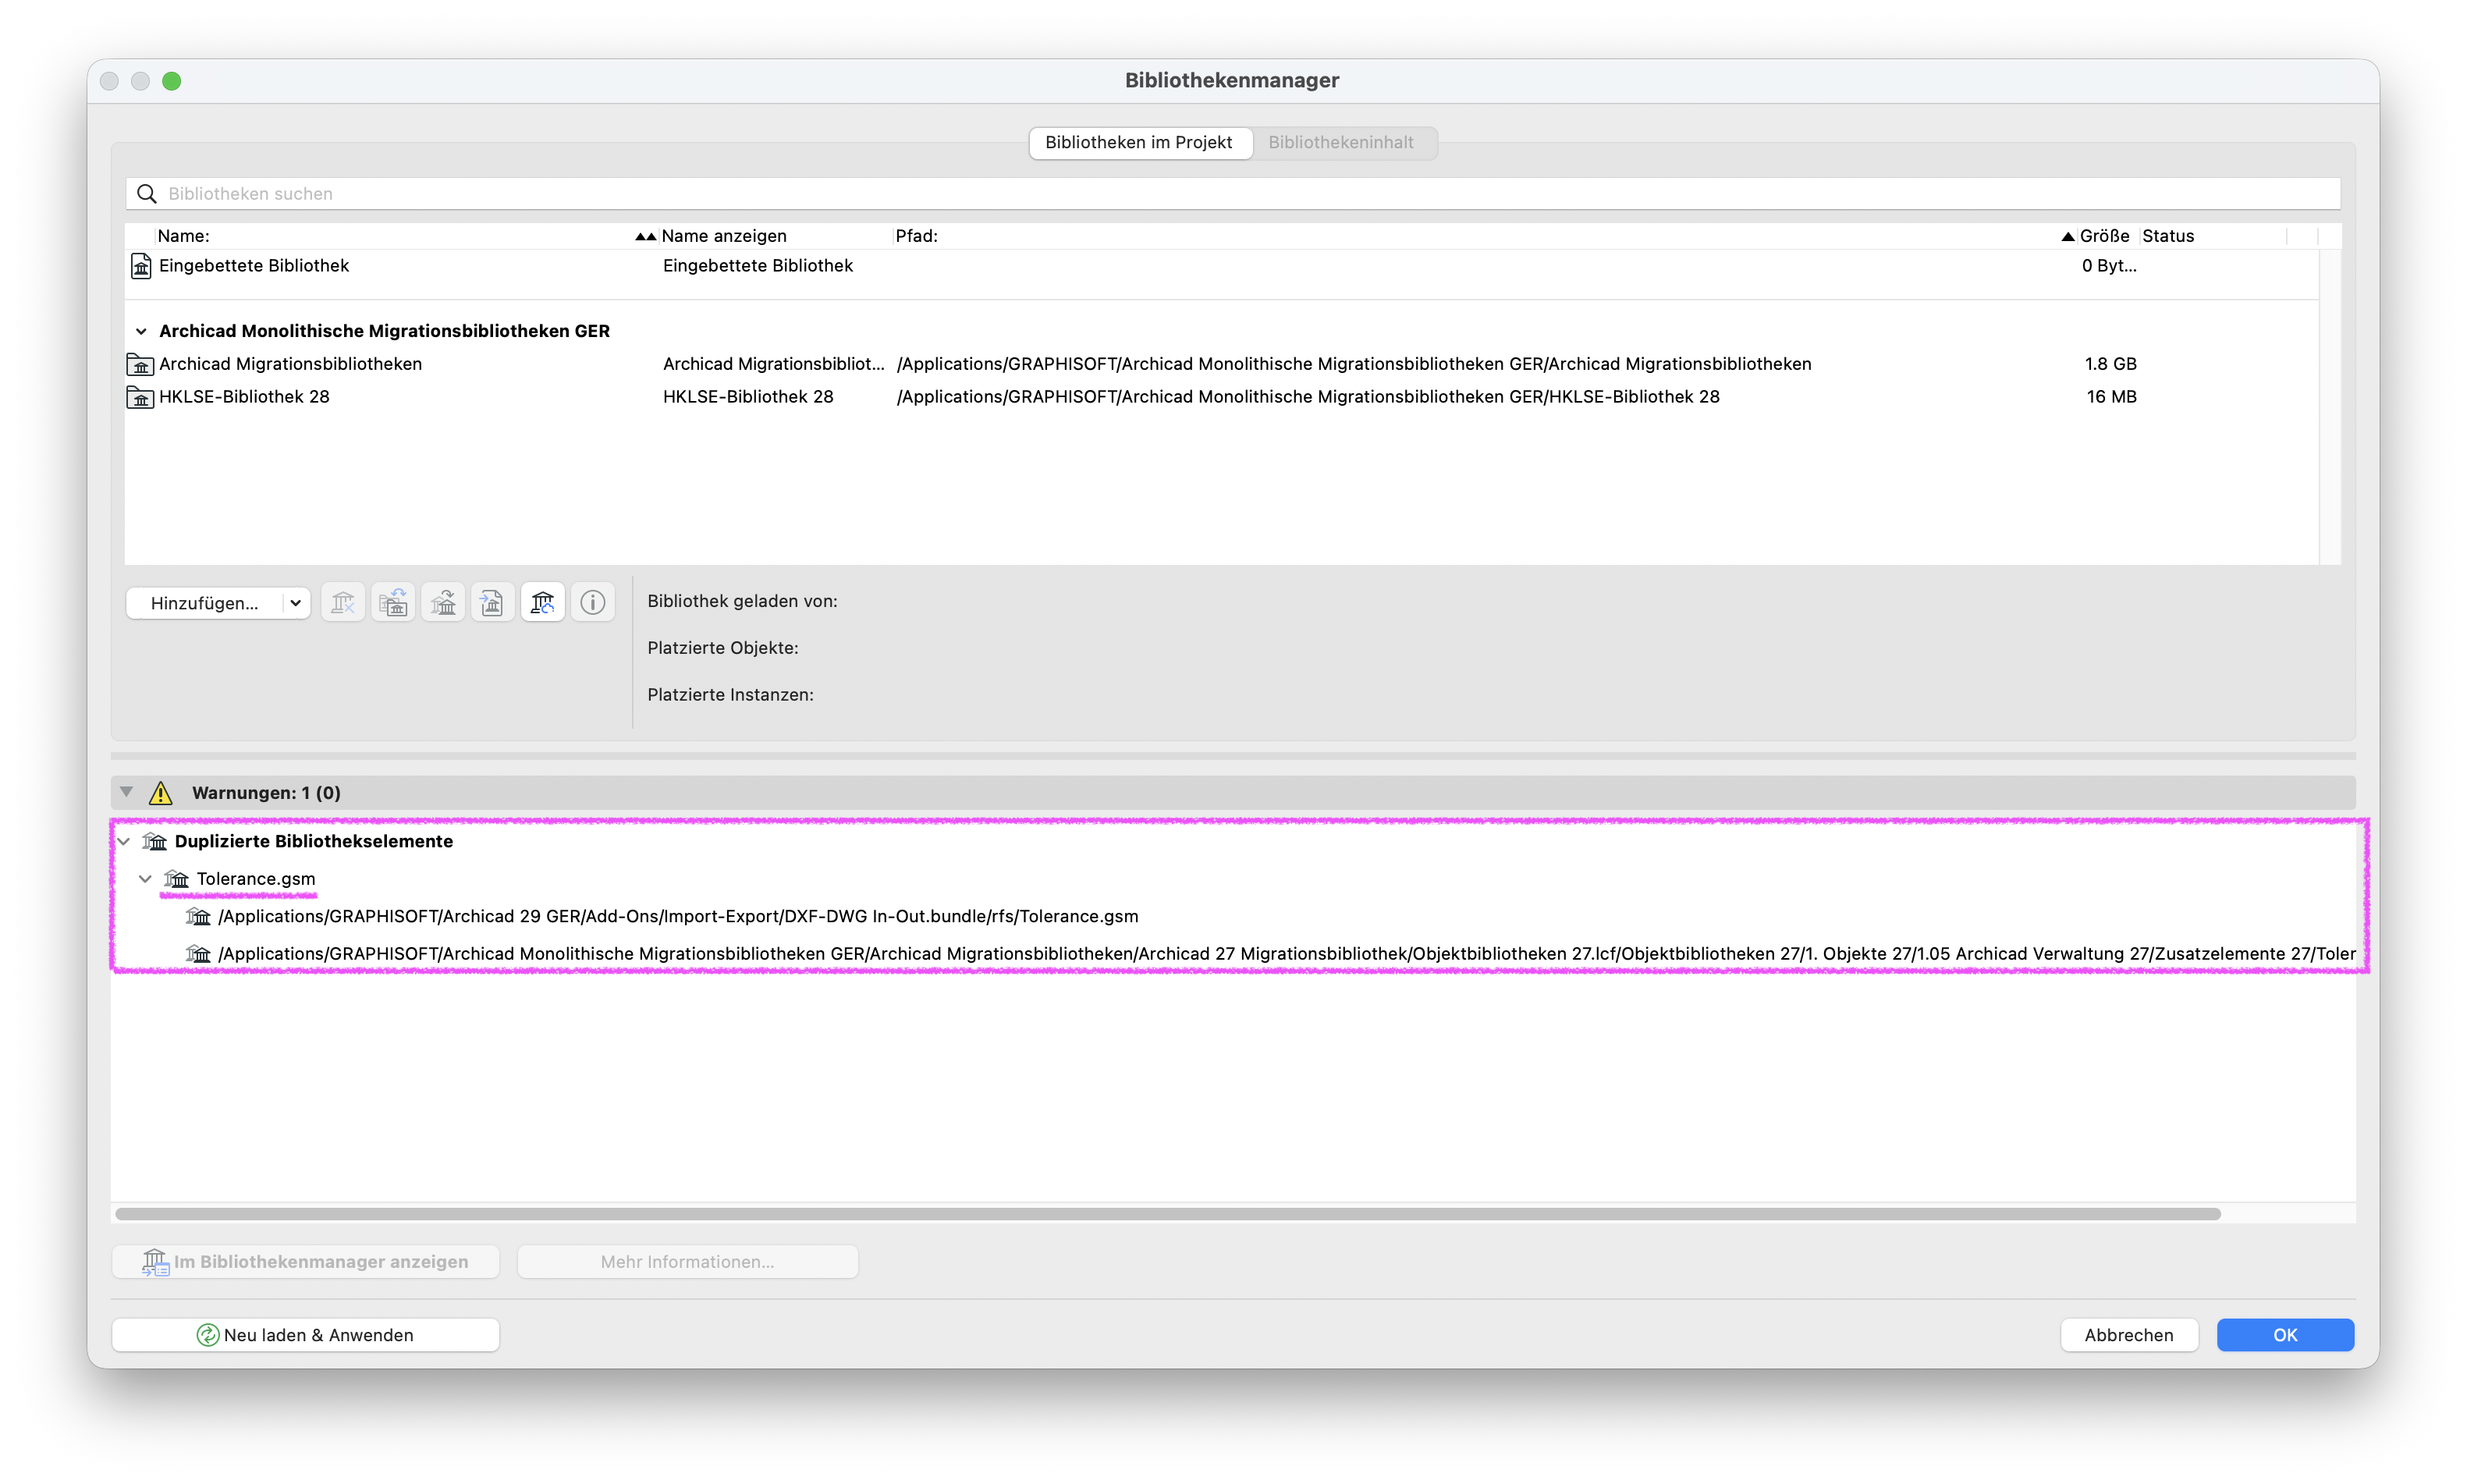Image resolution: width=2467 pixels, height=1484 pixels.
Task: Click the Tolerance.gsm library icon
Action: tap(177, 879)
